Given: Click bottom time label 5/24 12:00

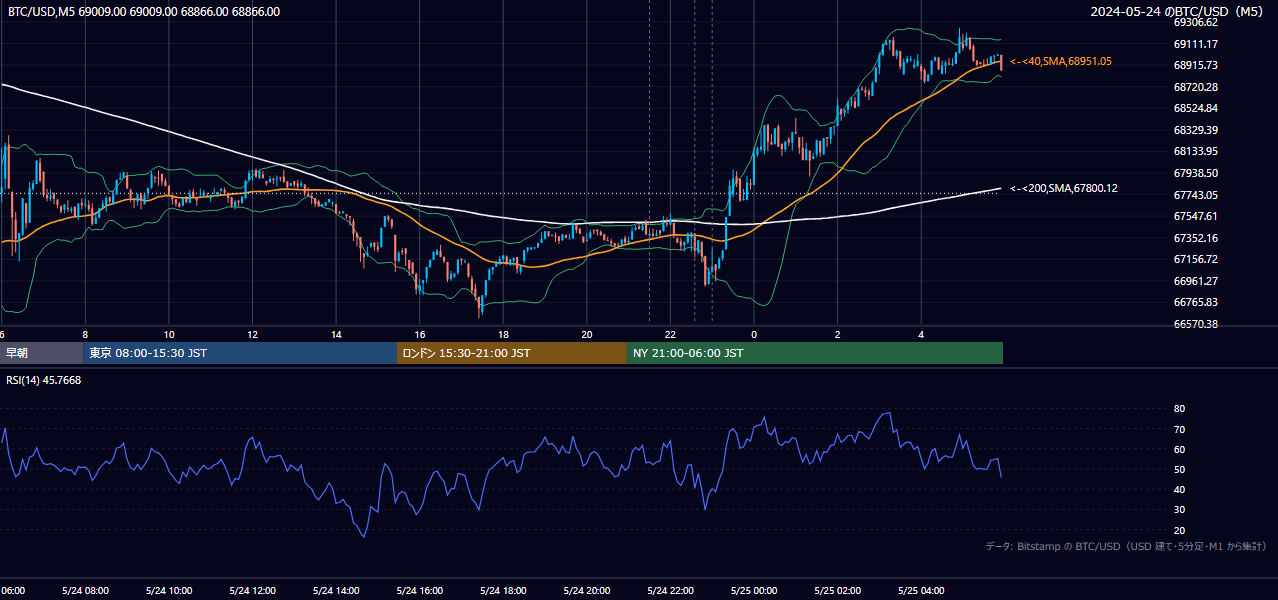Looking at the screenshot, I should pos(253,590).
